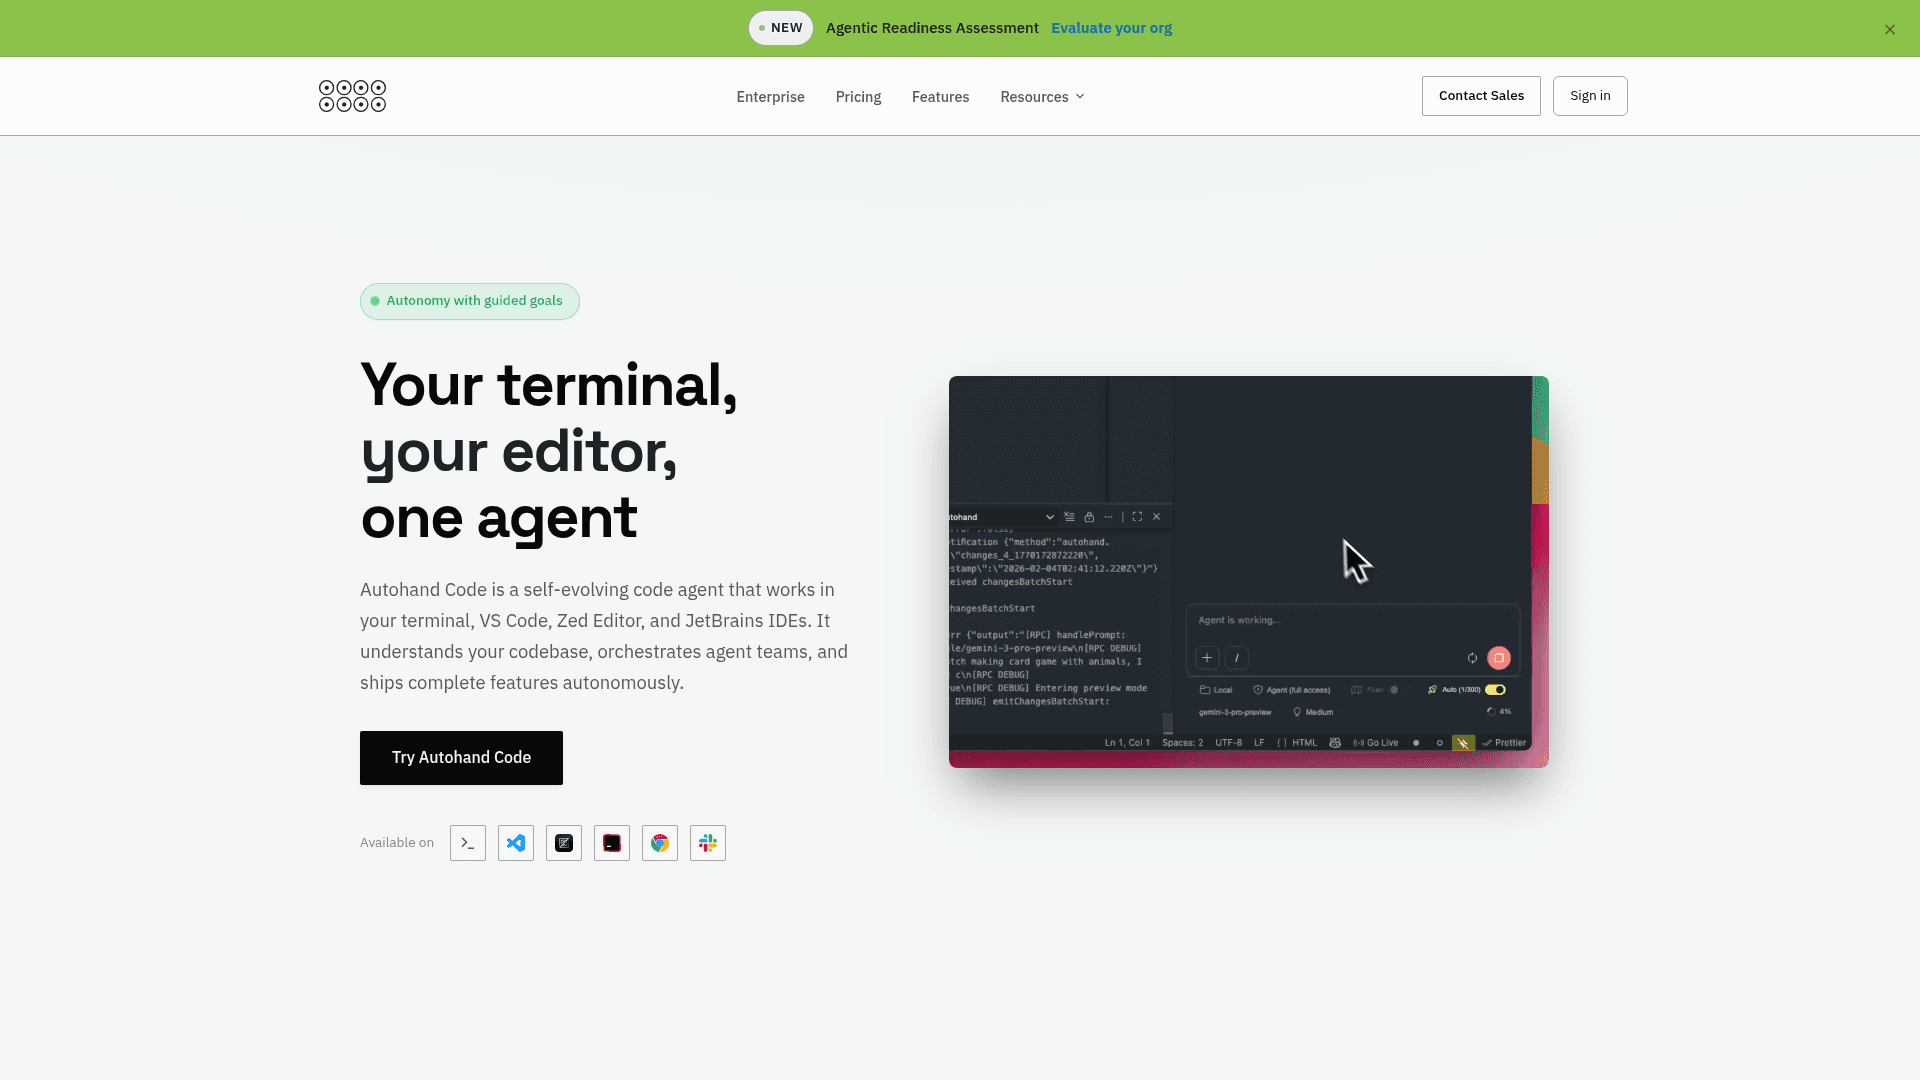Click the plus attach button in chat
This screenshot has width=1920, height=1080.
tap(1207, 658)
